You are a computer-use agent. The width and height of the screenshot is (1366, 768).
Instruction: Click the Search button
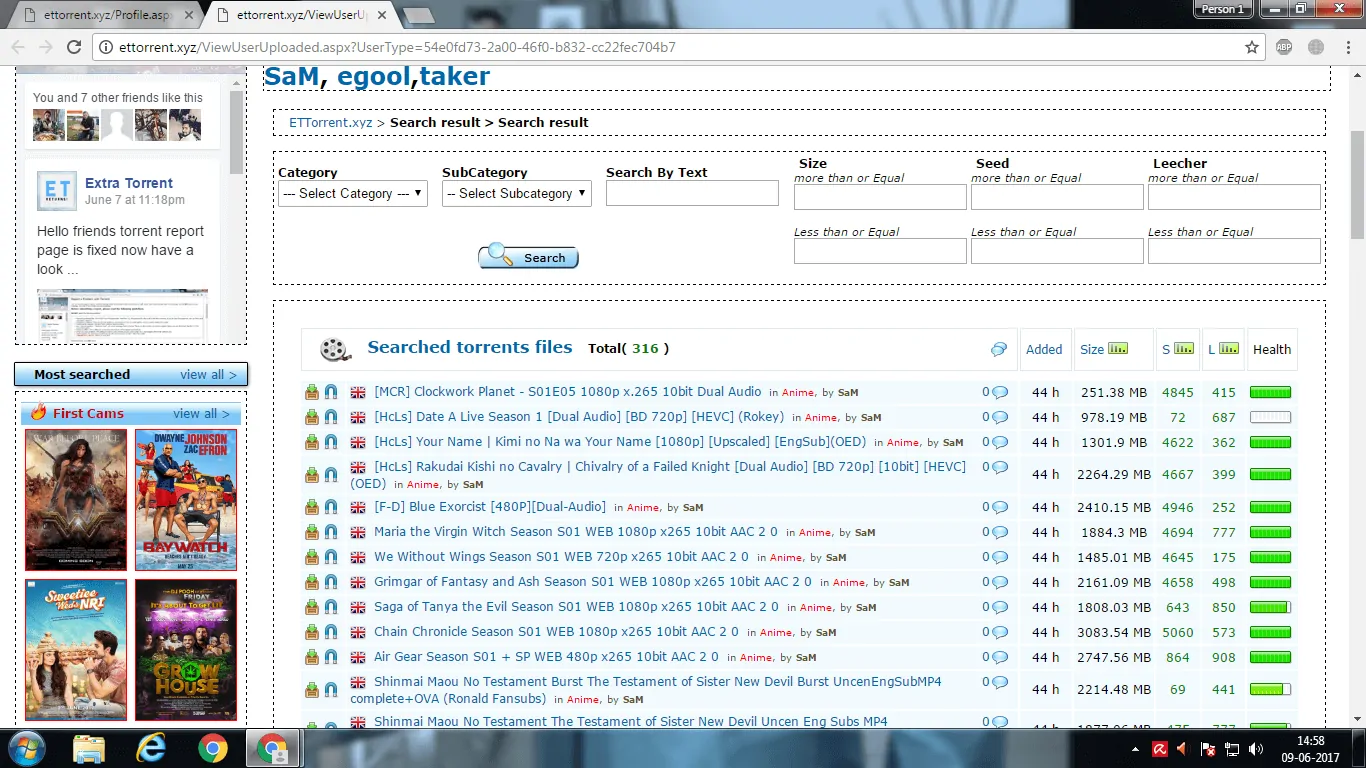click(528, 257)
